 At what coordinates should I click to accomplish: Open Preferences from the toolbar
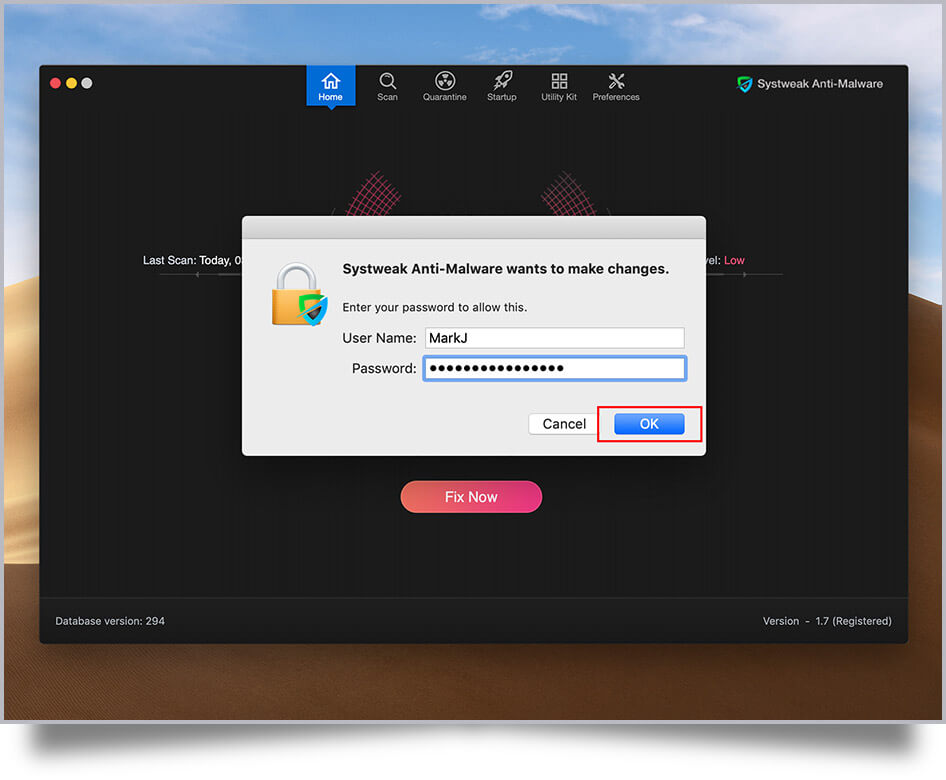(616, 87)
